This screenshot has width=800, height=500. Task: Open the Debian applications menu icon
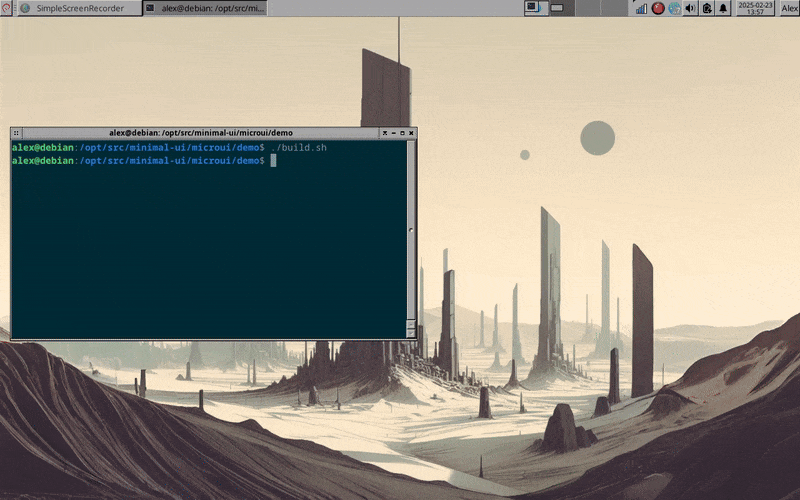click(6, 8)
